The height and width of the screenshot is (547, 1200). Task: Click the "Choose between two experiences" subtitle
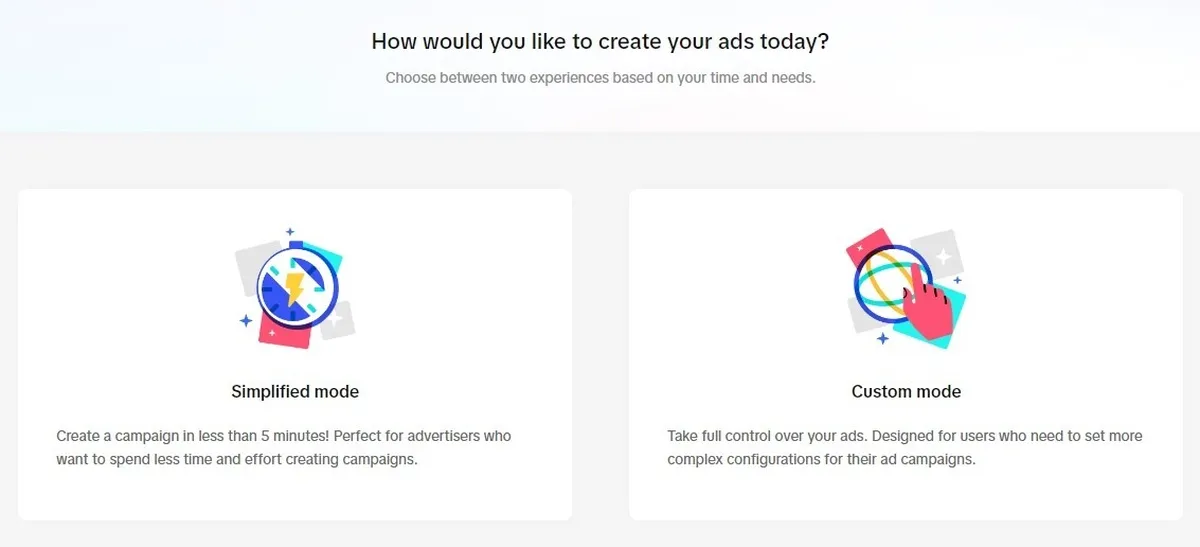(x=600, y=77)
